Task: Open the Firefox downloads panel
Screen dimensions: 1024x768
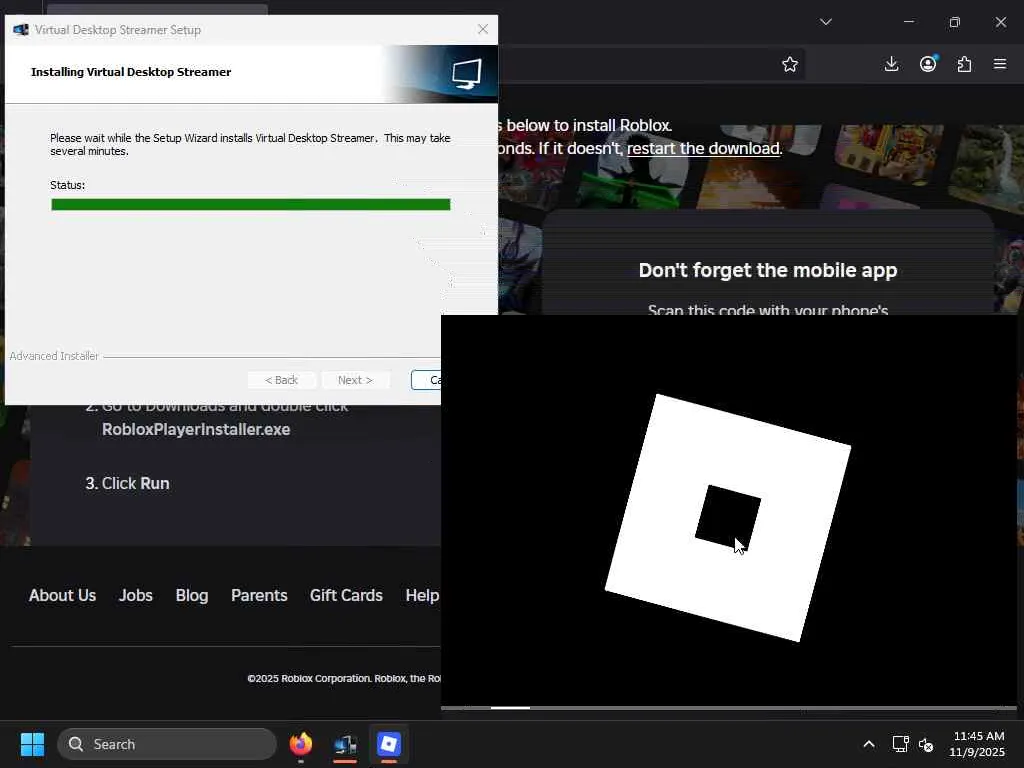Action: tap(891, 64)
